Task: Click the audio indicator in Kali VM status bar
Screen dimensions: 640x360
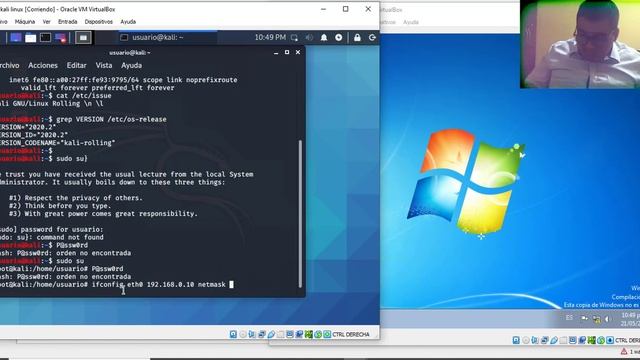Action: tap(251, 334)
